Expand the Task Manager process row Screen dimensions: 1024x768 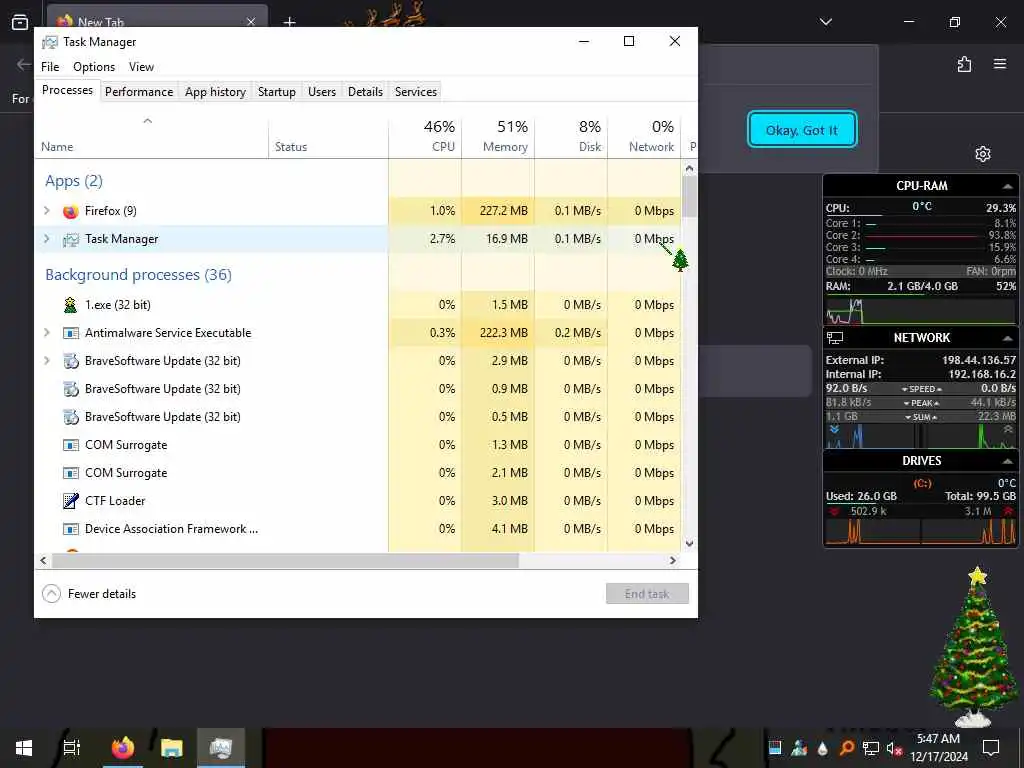pyautogui.click(x=46, y=239)
